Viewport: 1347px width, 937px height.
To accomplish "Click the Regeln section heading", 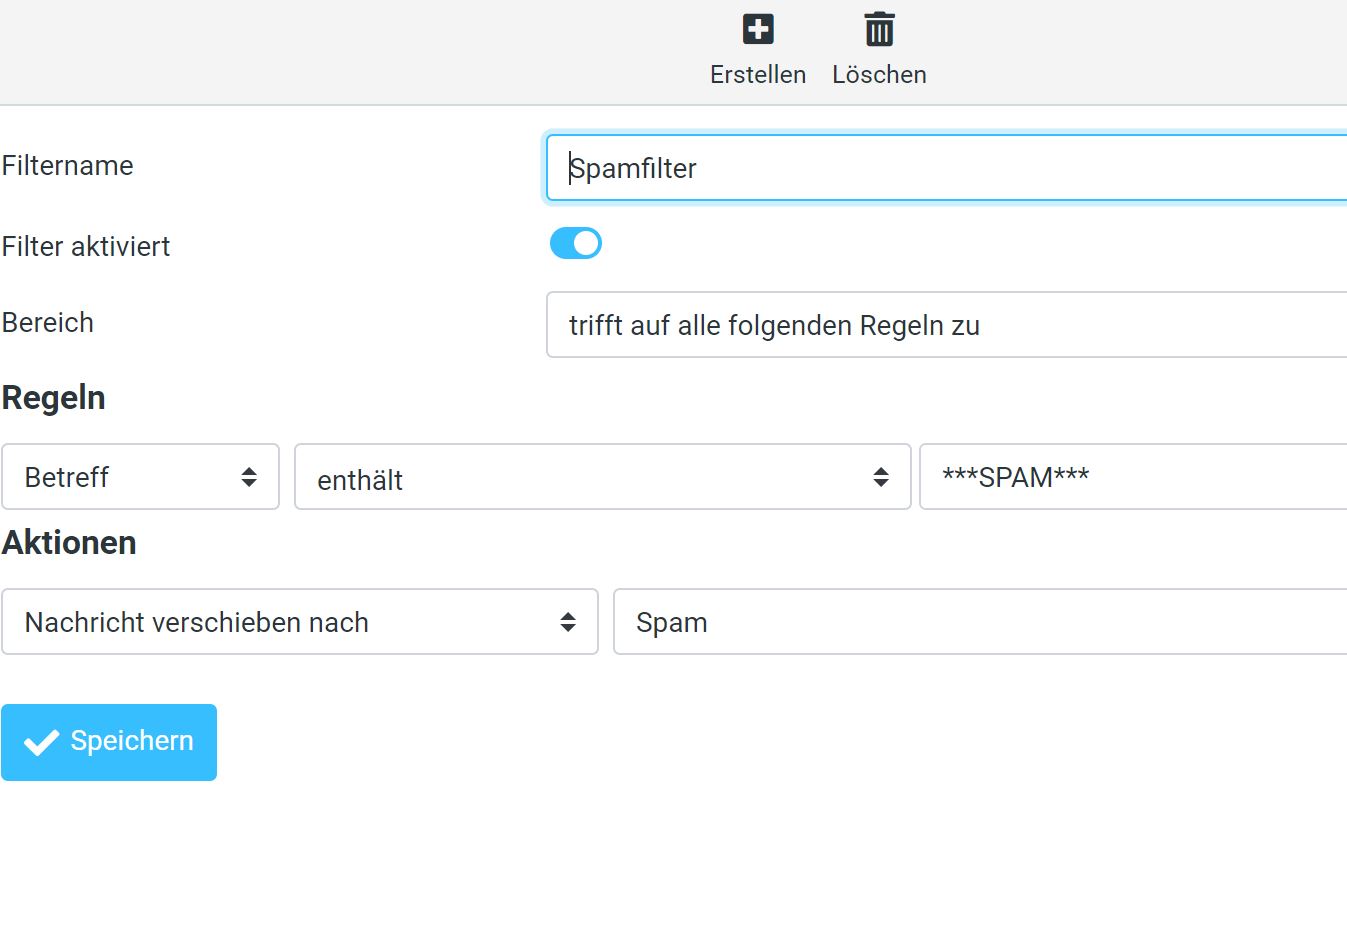I will pyautogui.click(x=54, y=398).
